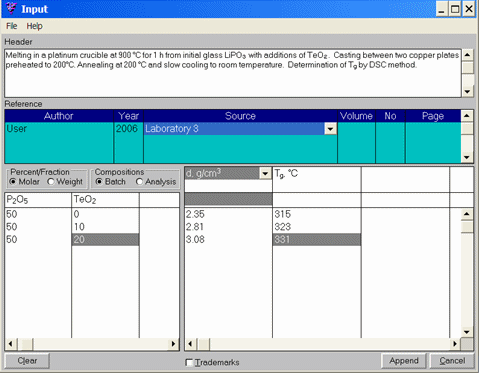Click the shaded cell beneath d, g/cm³ header
The height and width of the screenshot is (373, 479).
(x=228, y=199)
